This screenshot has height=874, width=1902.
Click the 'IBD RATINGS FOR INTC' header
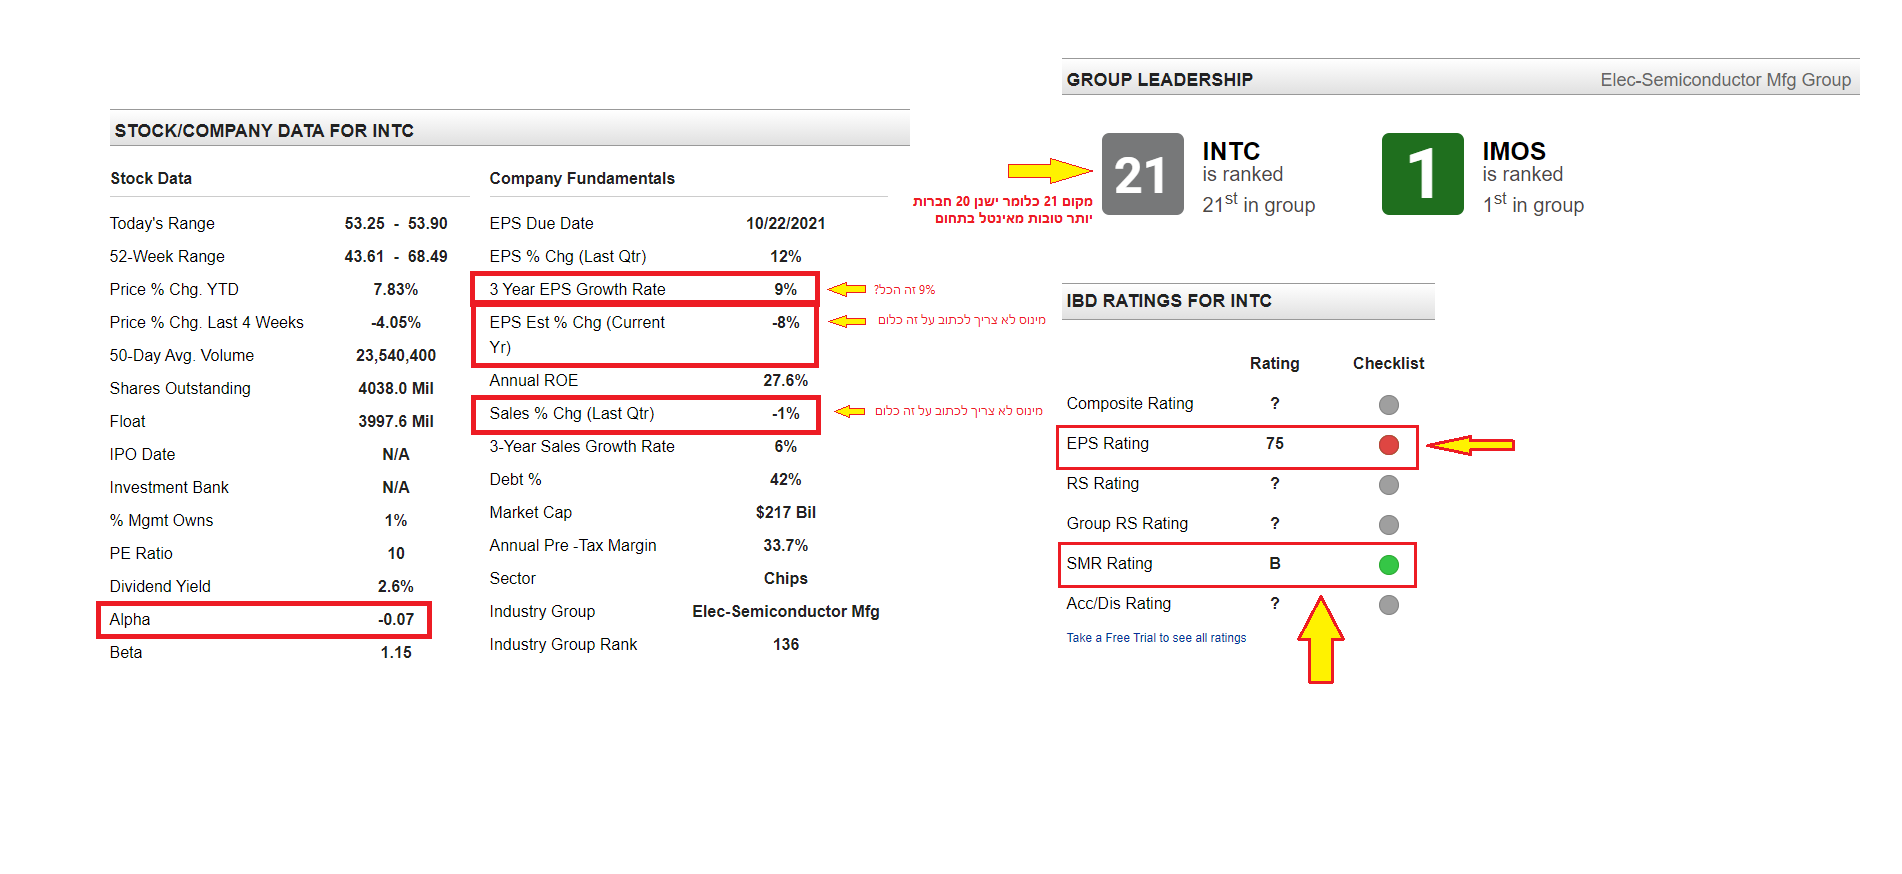1169,301
